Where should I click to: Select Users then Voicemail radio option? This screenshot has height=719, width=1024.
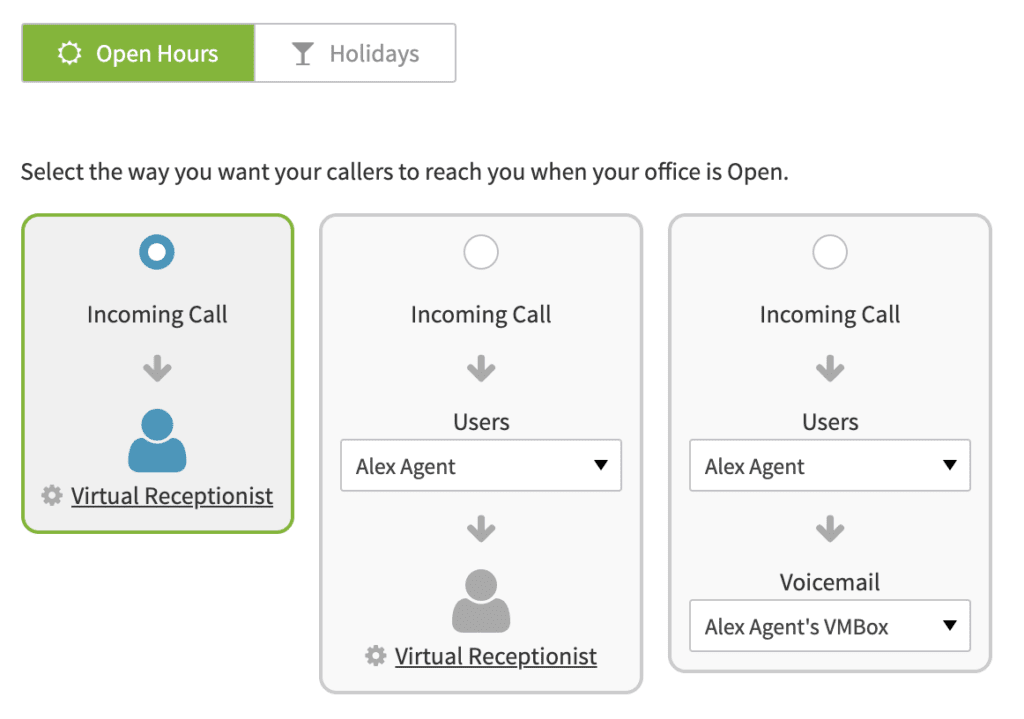(830, 252)
